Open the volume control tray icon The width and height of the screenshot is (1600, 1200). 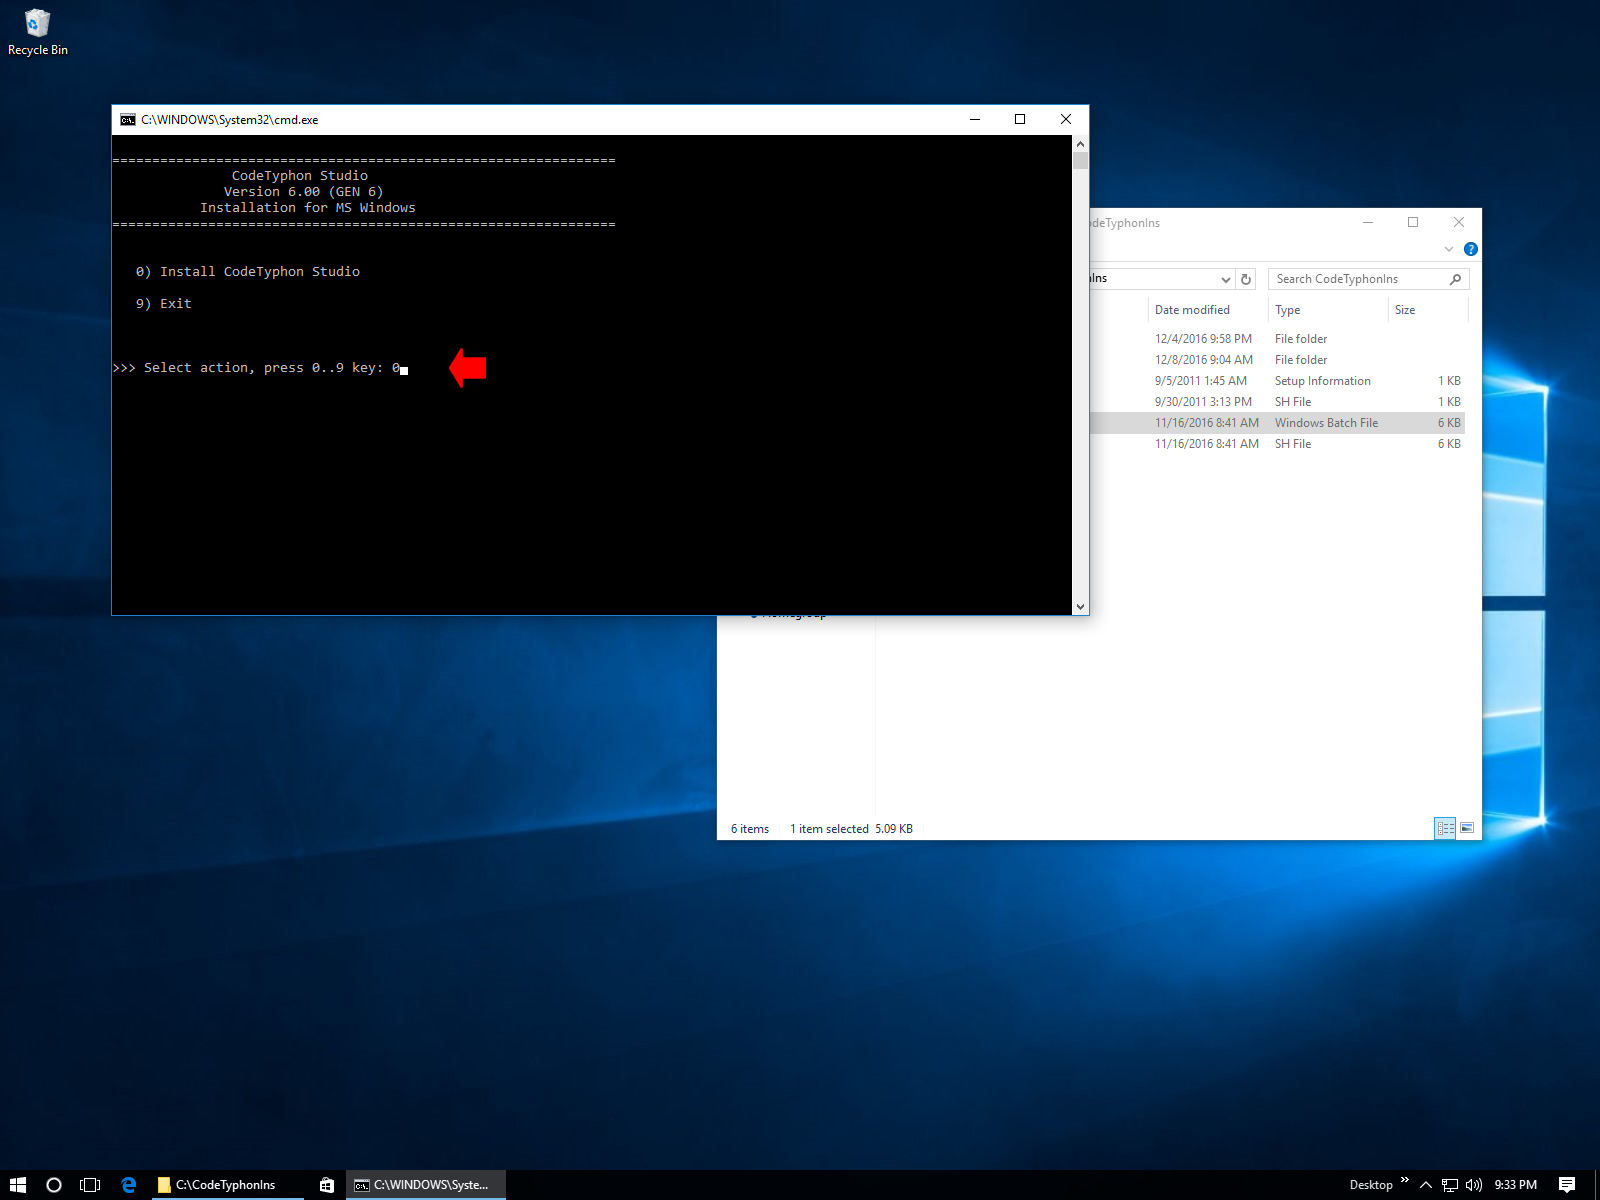pyautogui.click(x=1474, y=1185)
